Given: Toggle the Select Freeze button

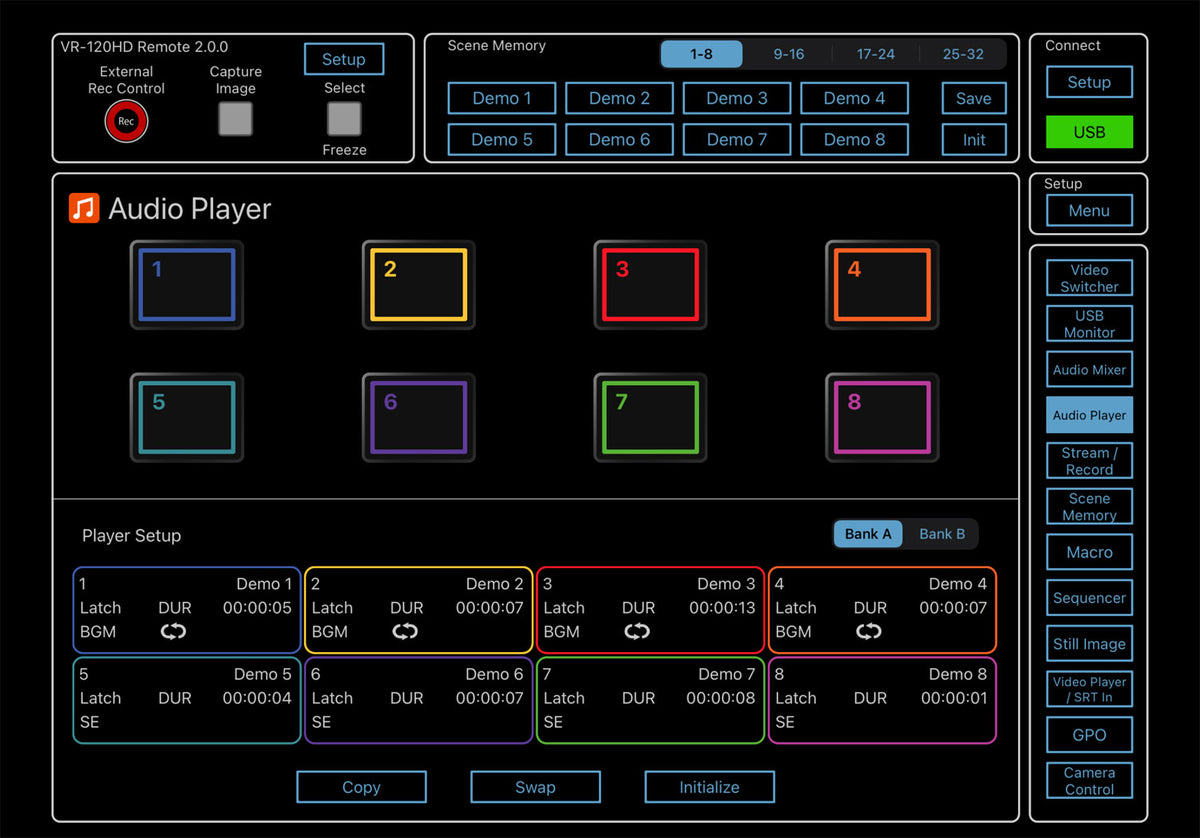Looking at the screenshot, I should tap(344, 119).
